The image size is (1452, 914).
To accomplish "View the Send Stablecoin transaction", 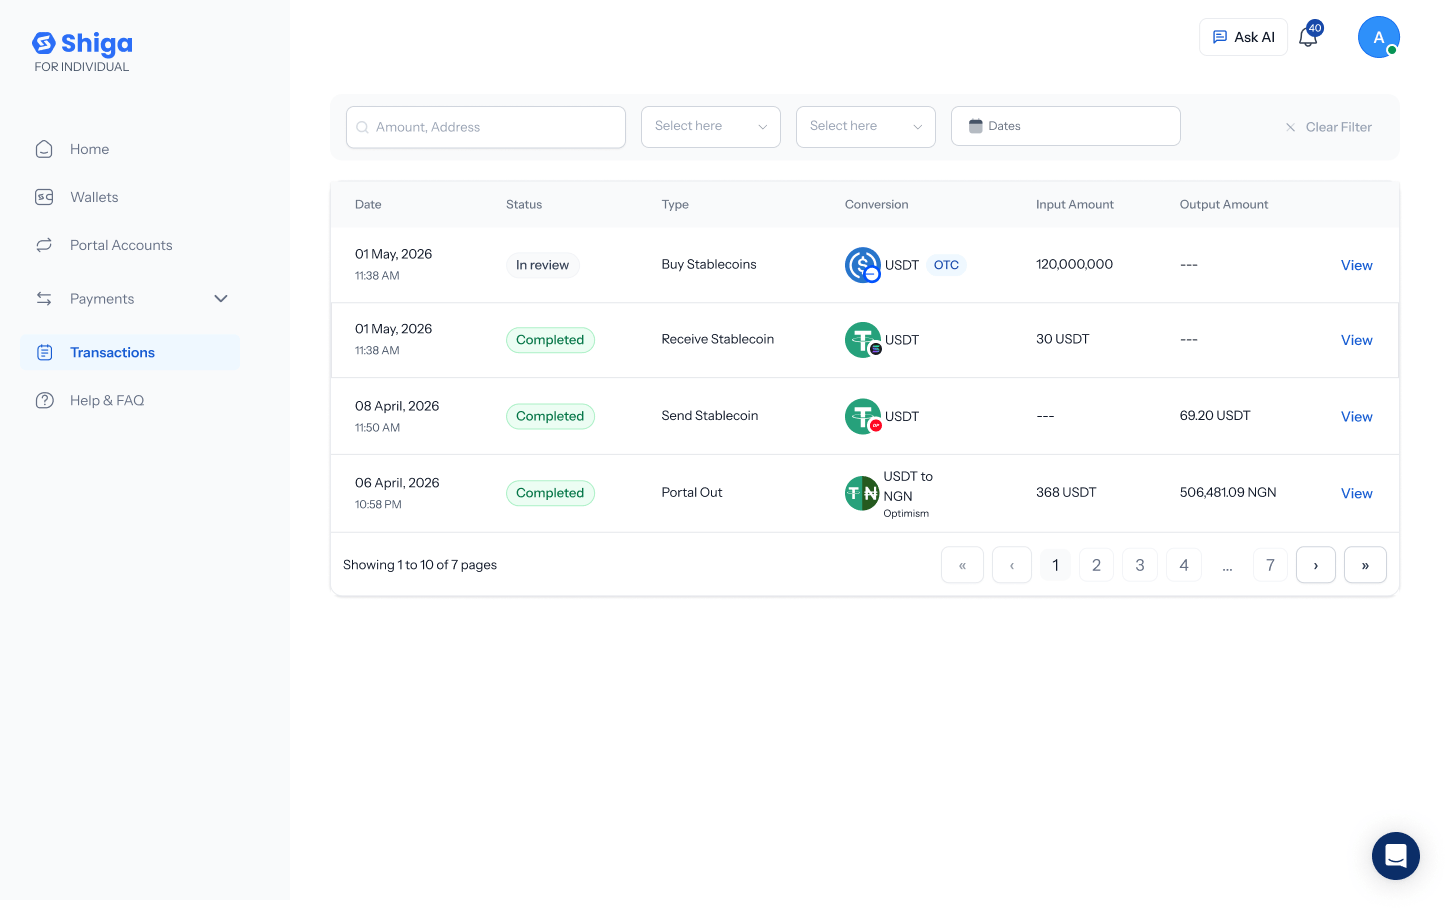I will [x=1357, y=417].
